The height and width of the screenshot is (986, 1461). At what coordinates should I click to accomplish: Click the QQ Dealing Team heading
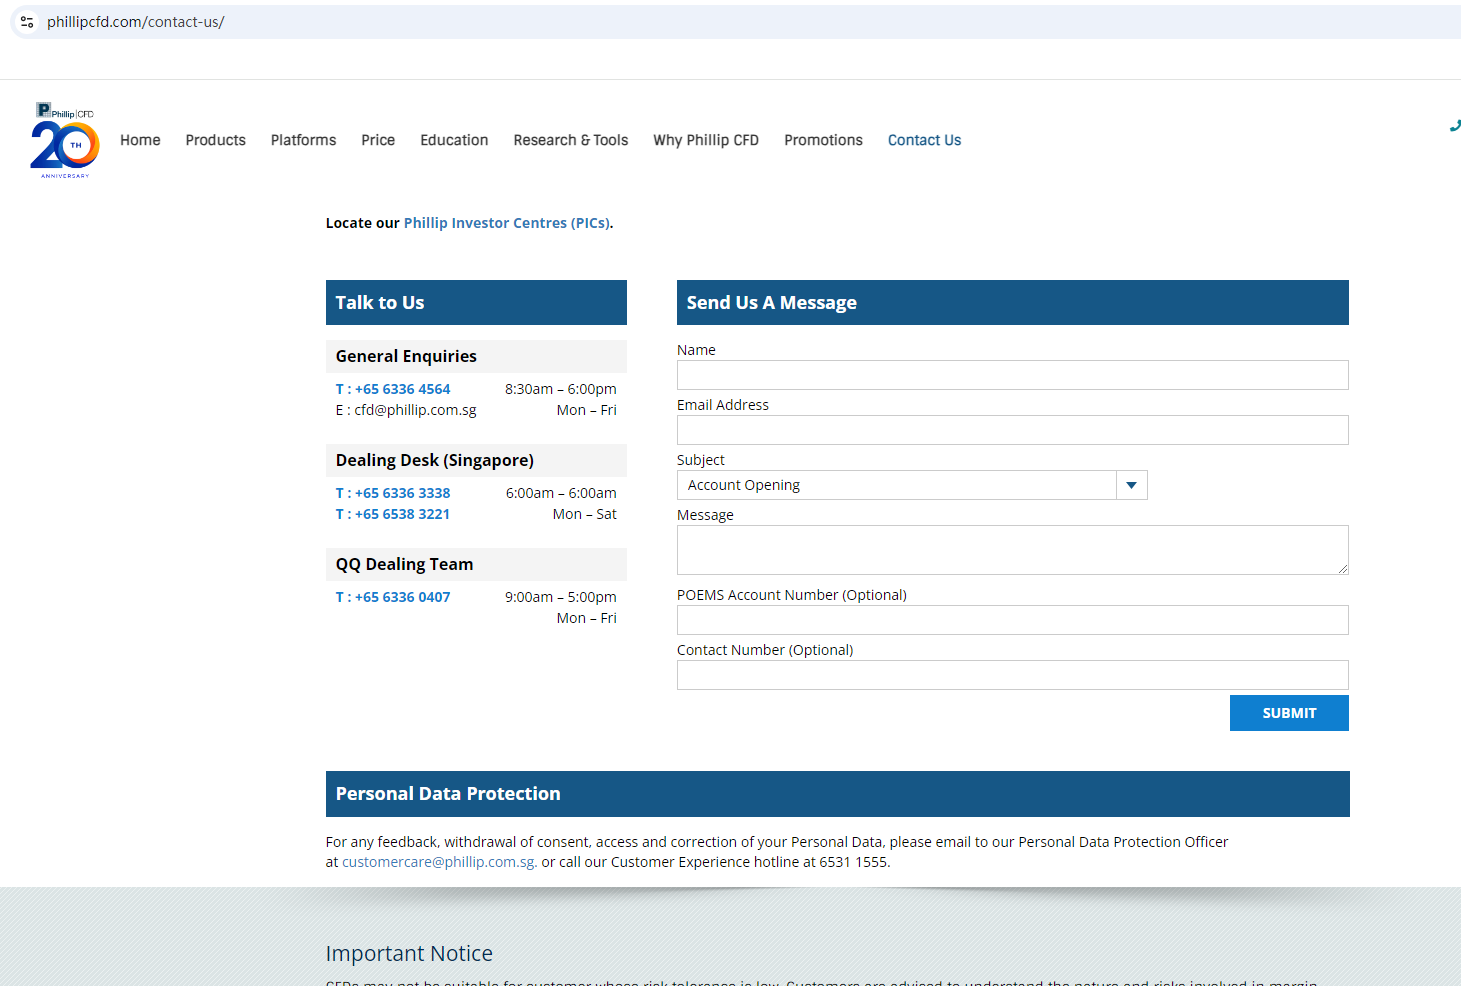pyautogui.click(x=405, y=564)
